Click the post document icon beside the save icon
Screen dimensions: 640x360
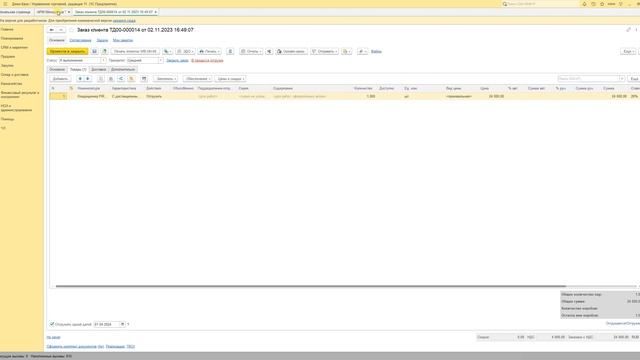tap(104, 51)
